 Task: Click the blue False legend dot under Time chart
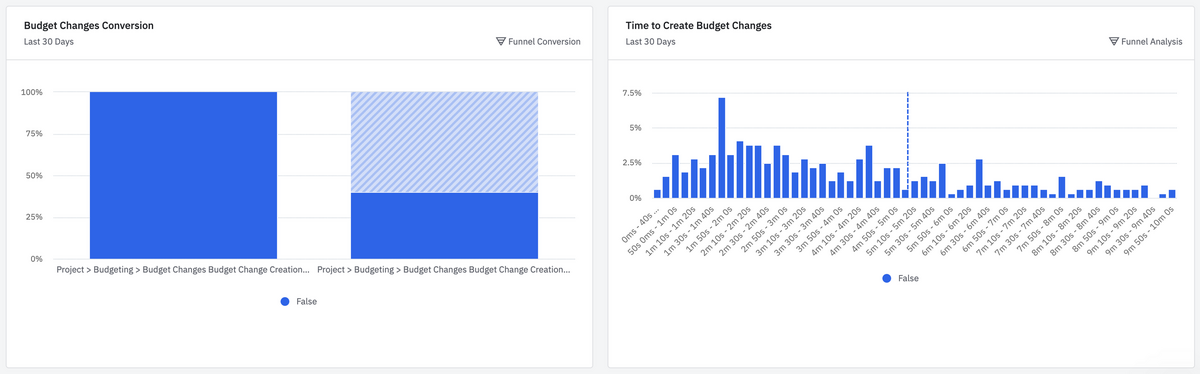pos(887,279)
